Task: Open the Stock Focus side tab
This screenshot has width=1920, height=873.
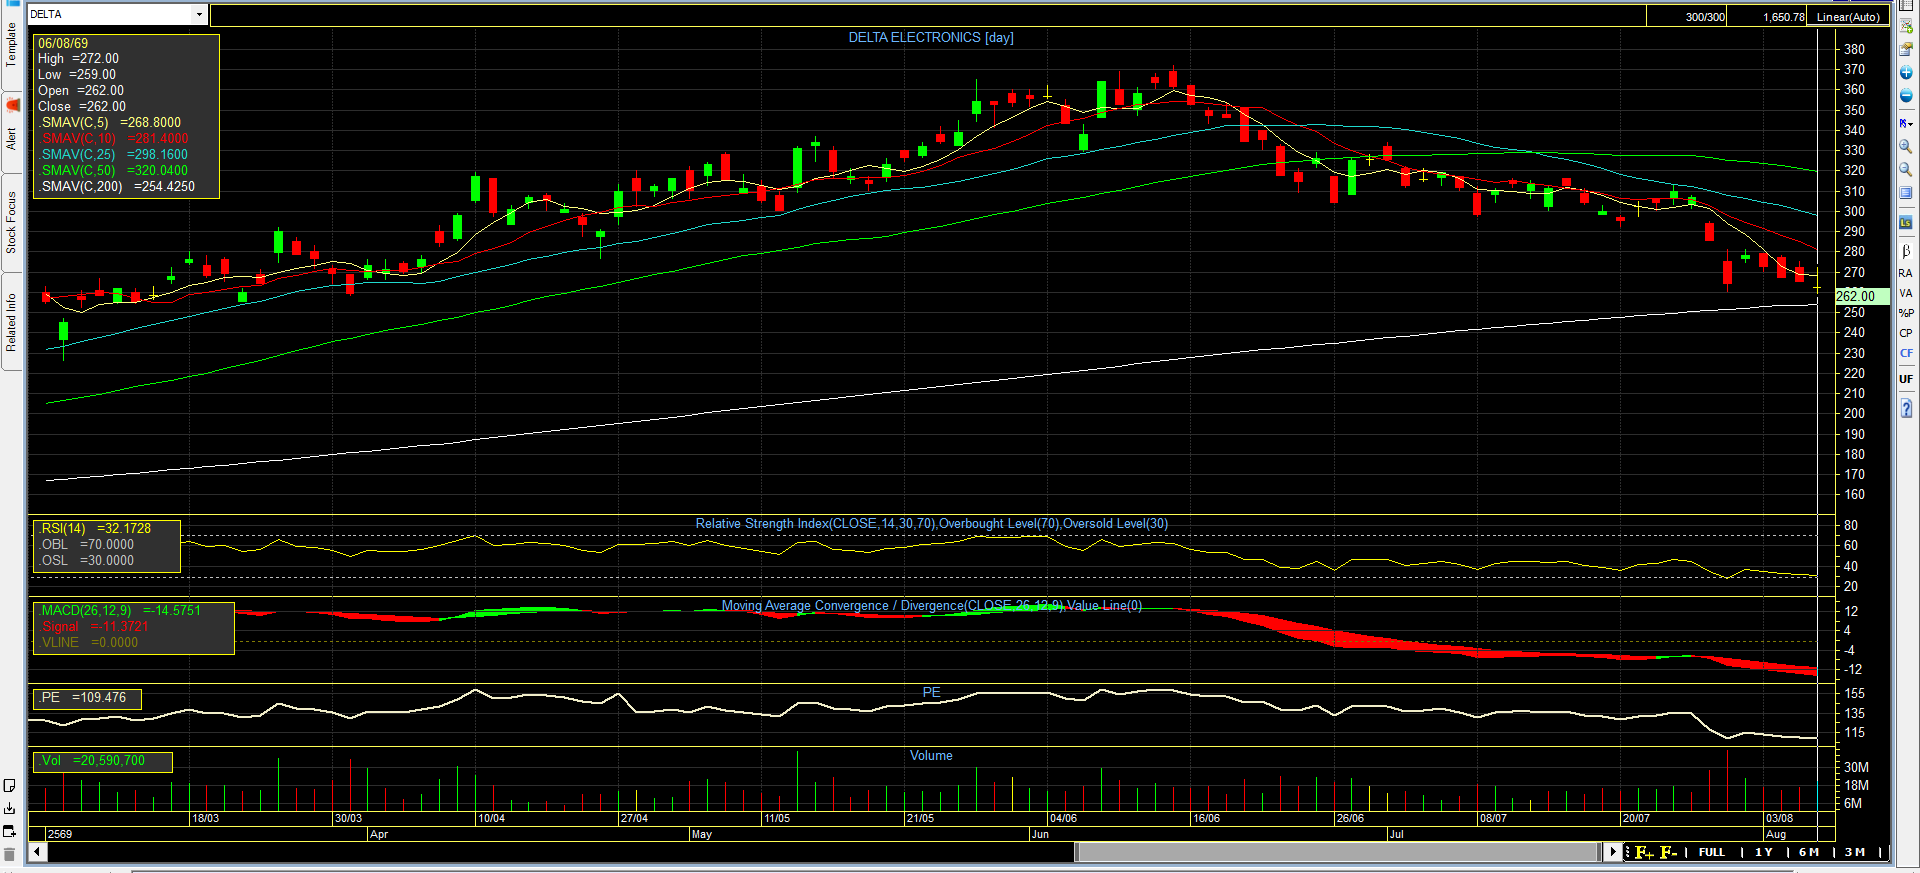Action: (x=11, y=222)
